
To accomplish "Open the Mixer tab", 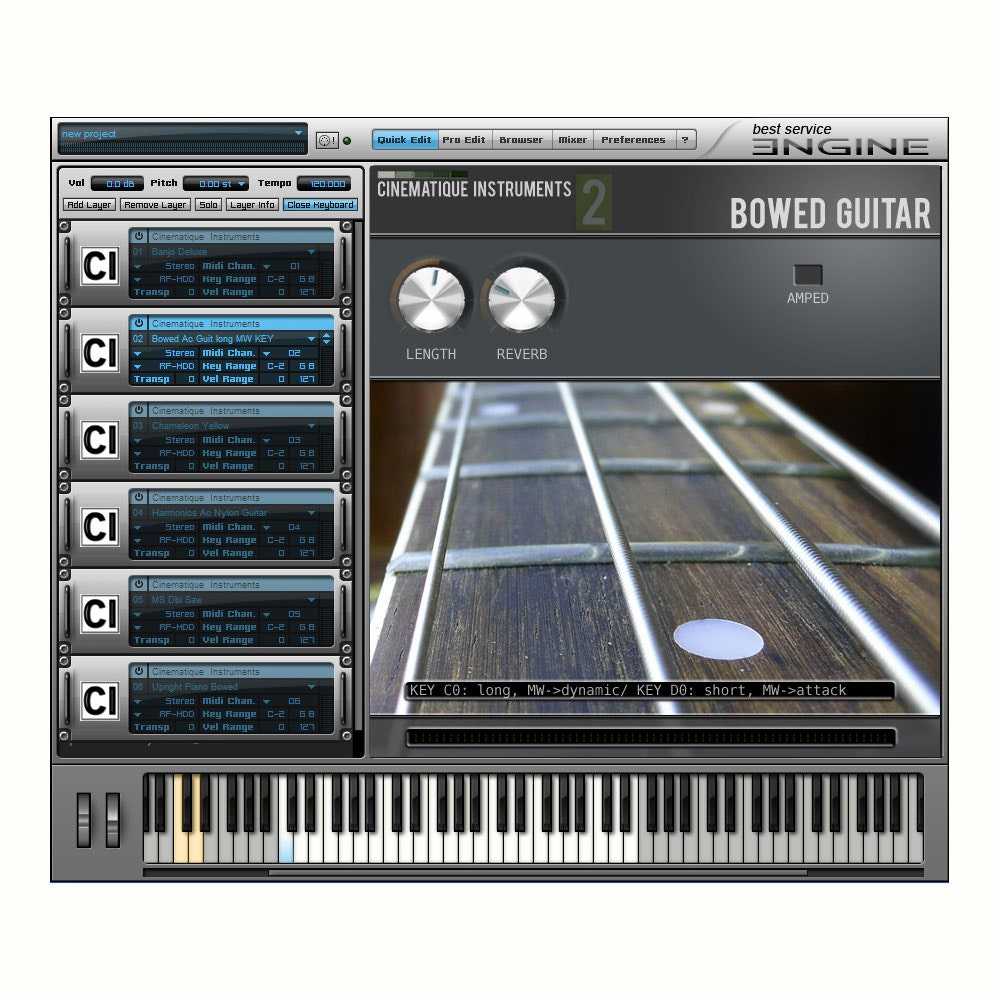I will (x=572, y=140).
